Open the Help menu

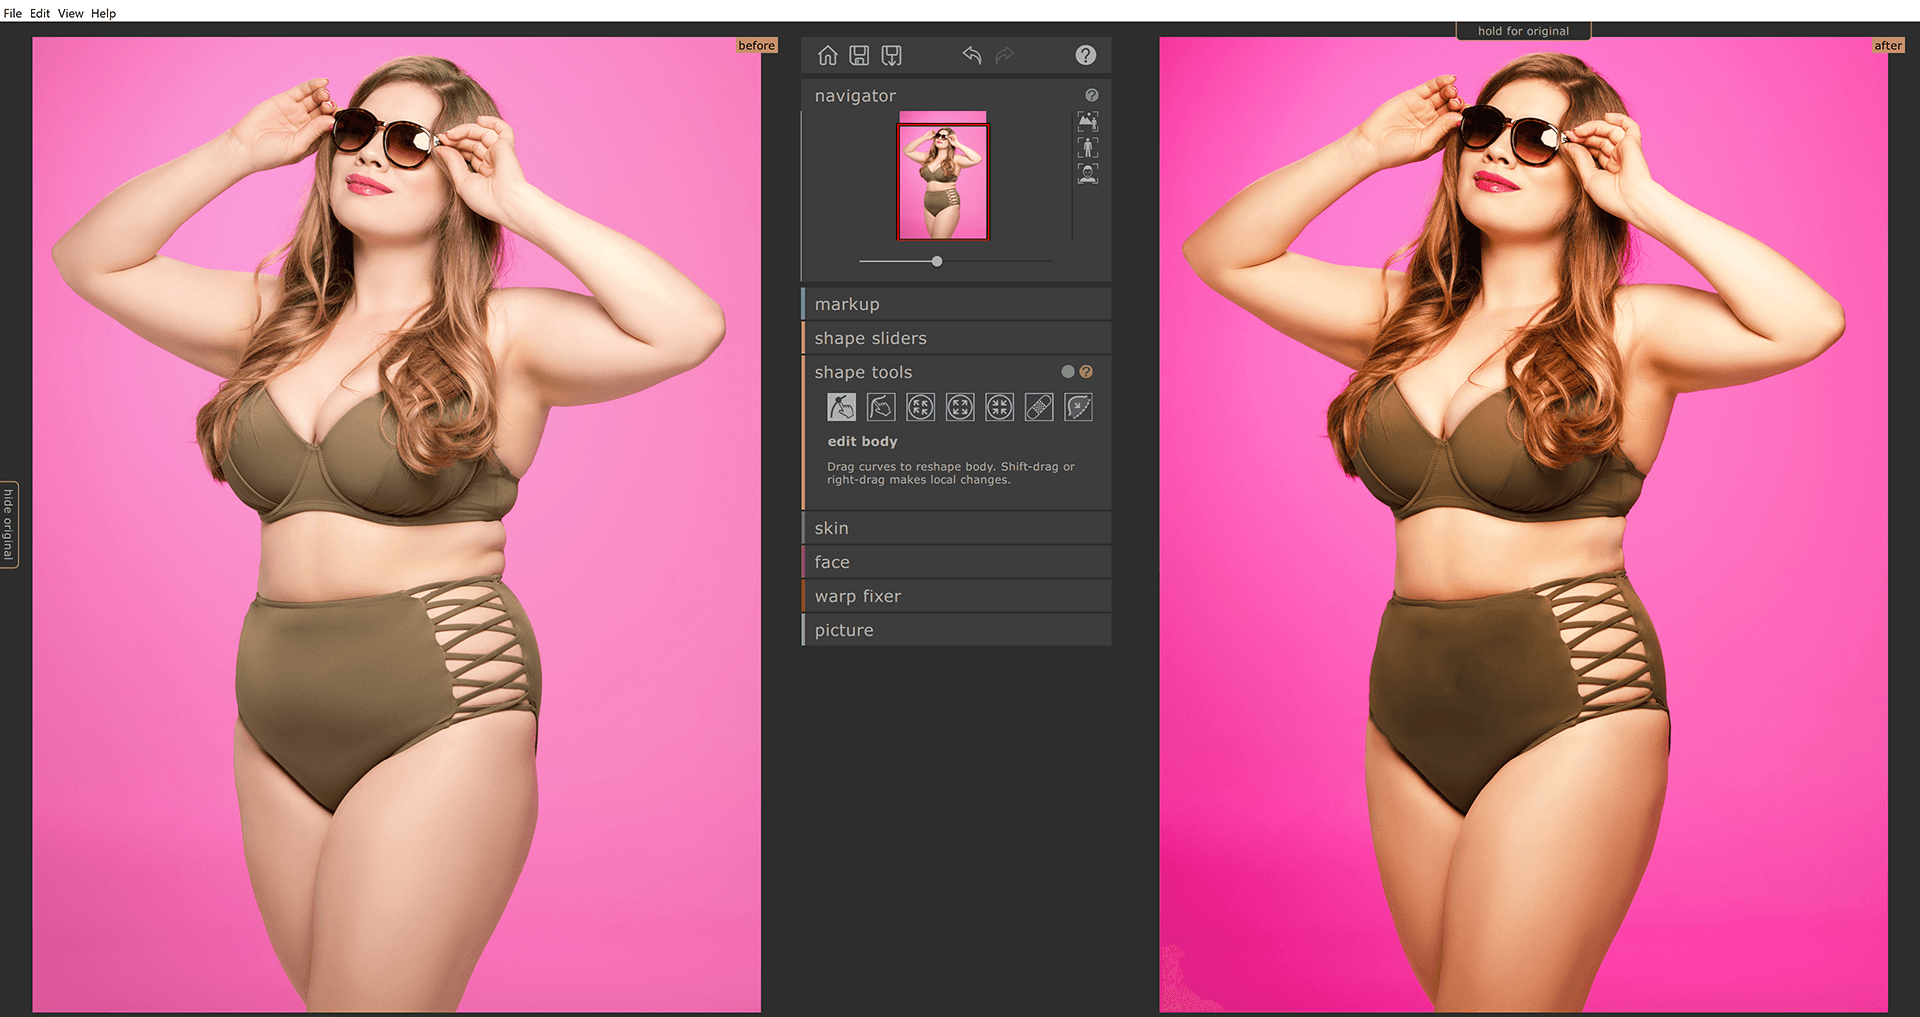[x=104, y=13]
